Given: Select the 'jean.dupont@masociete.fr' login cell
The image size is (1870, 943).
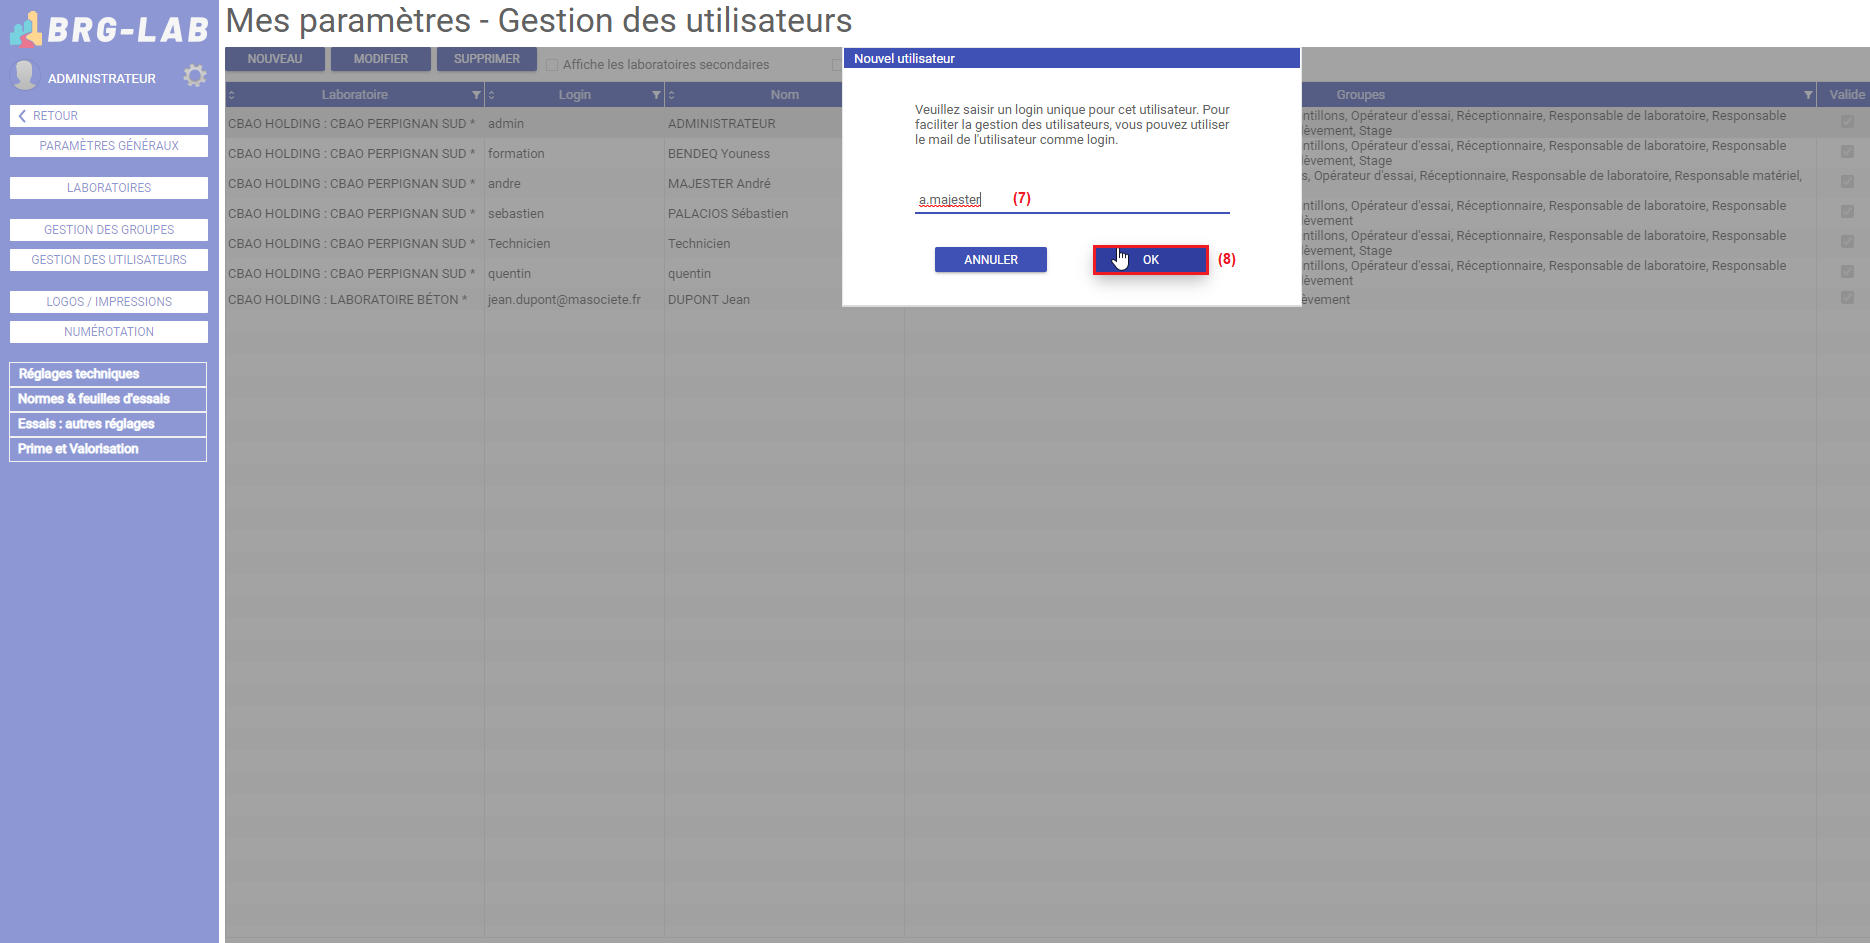Looking at the screenshot, I should [x=574, y=299].
